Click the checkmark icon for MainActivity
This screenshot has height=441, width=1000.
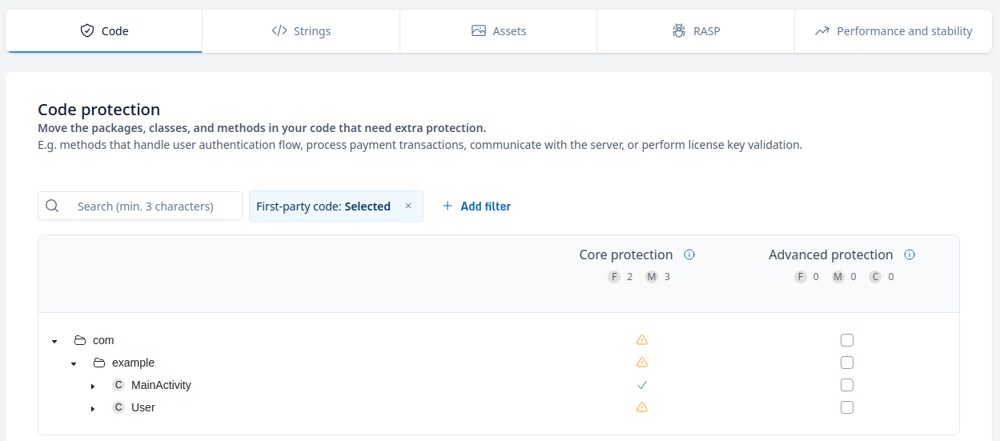642,385
